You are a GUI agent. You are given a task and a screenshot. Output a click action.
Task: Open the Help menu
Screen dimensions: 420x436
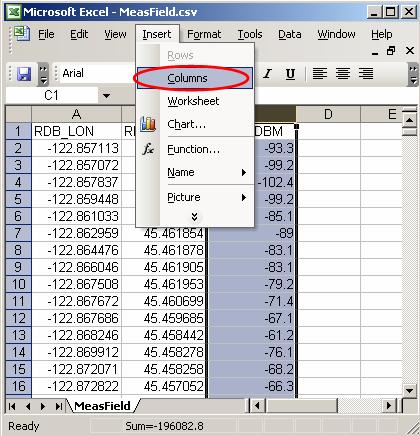pos(382,34)
